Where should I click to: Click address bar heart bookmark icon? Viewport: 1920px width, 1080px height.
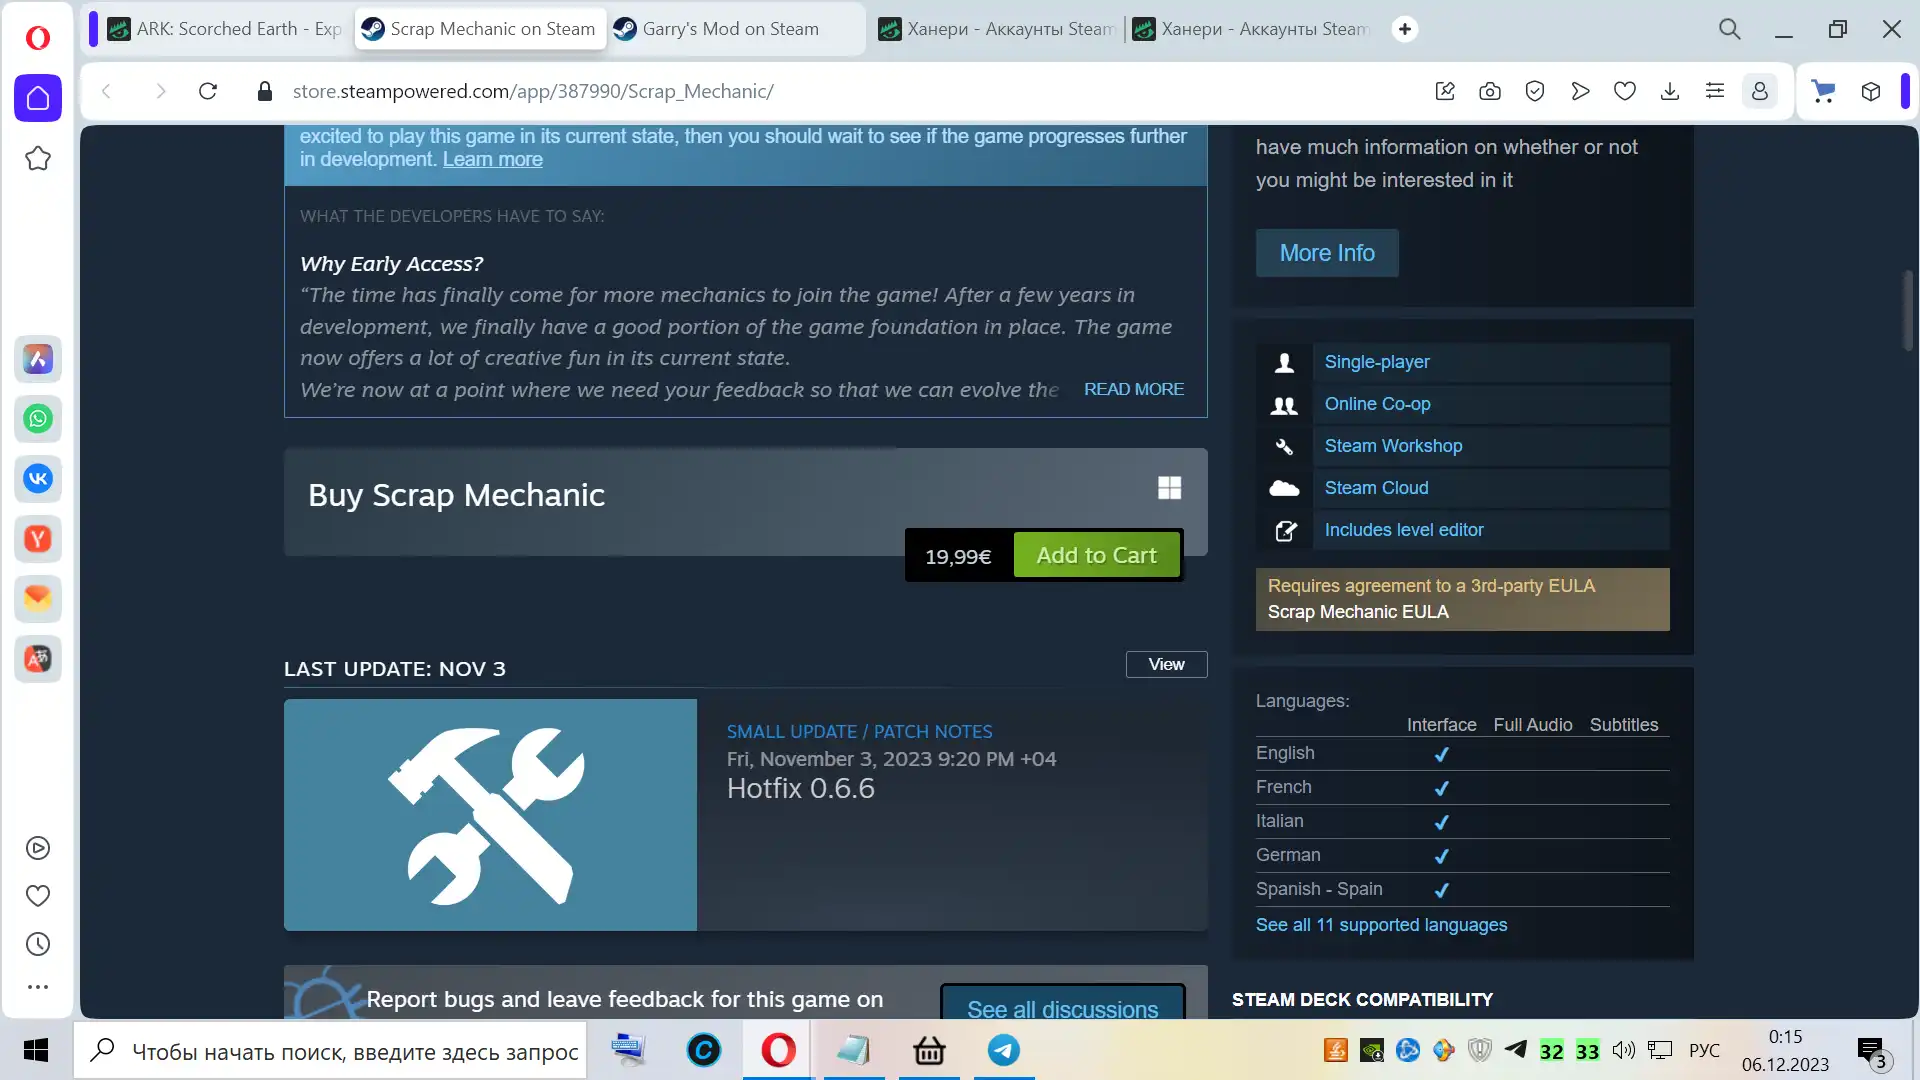tap(1625, 91)
